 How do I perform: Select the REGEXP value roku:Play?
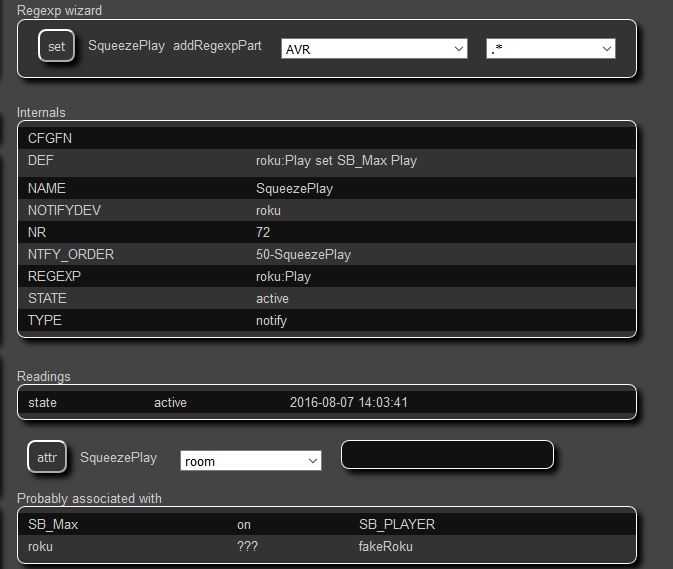tap(283, 276)
